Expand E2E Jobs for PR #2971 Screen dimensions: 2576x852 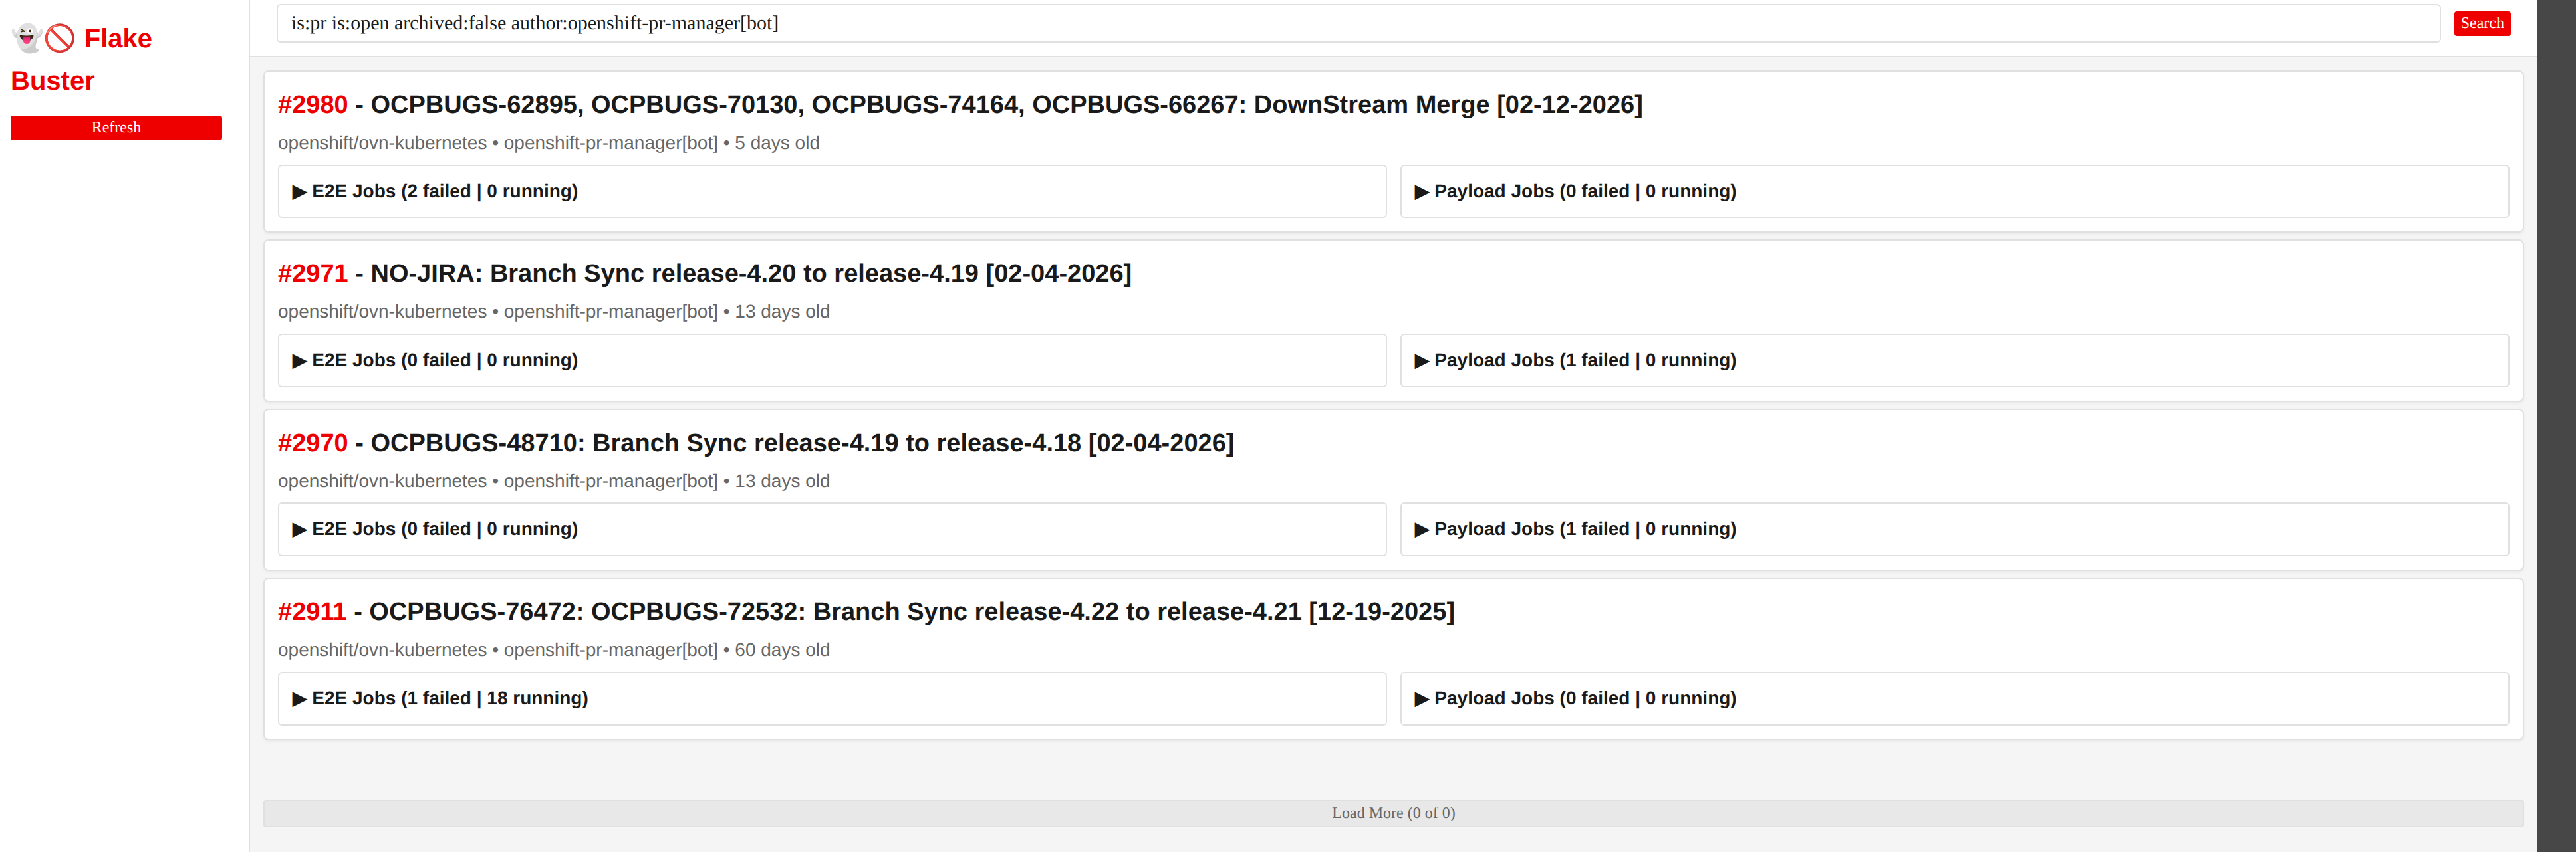831,360
